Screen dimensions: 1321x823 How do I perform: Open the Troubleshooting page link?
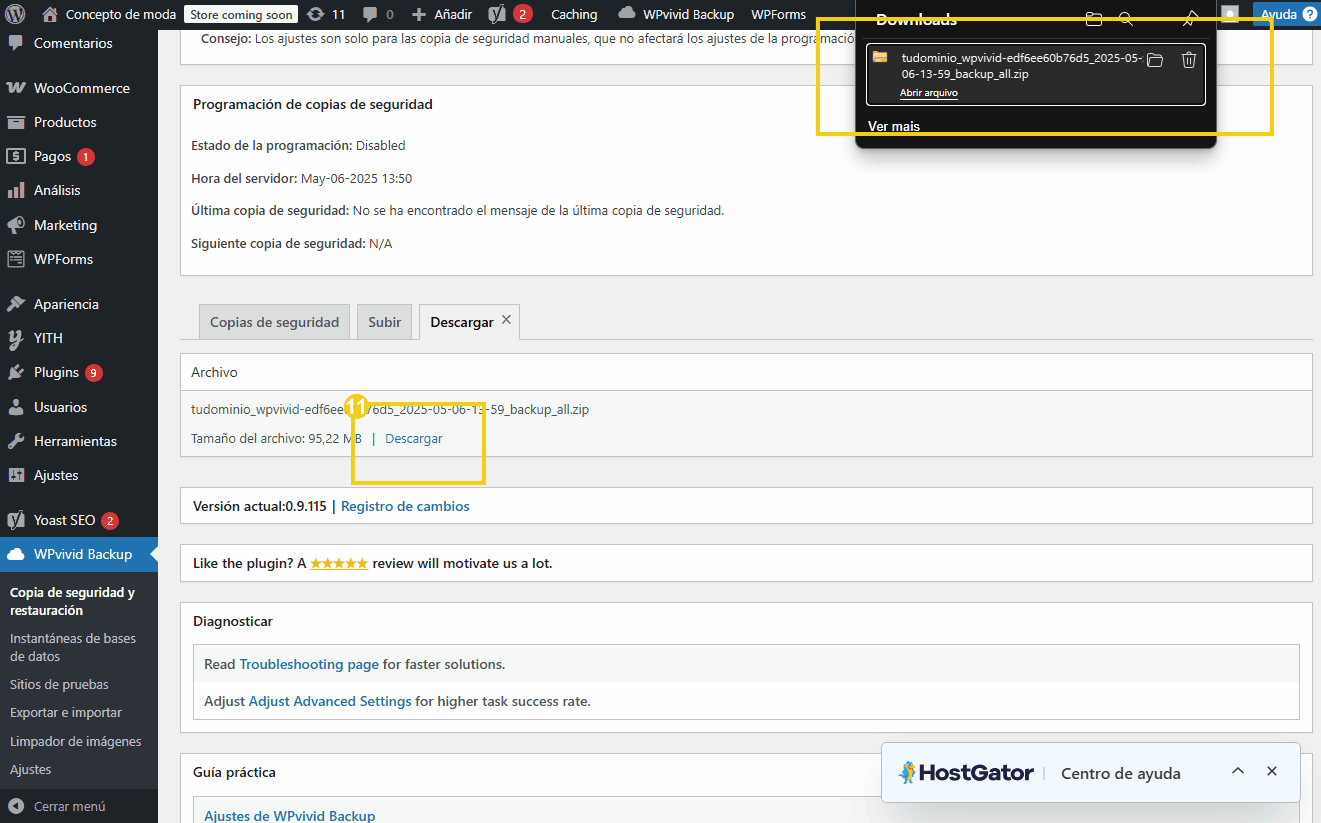pyautogui.click(x=309, y=664)
